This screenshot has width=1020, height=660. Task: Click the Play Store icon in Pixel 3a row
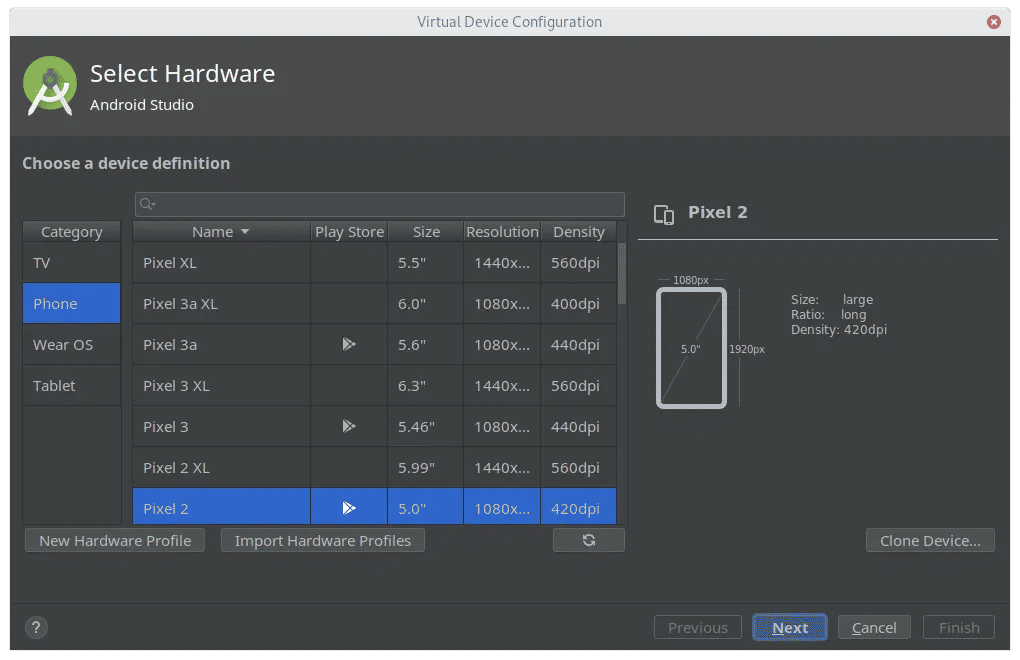pos(349,344)
